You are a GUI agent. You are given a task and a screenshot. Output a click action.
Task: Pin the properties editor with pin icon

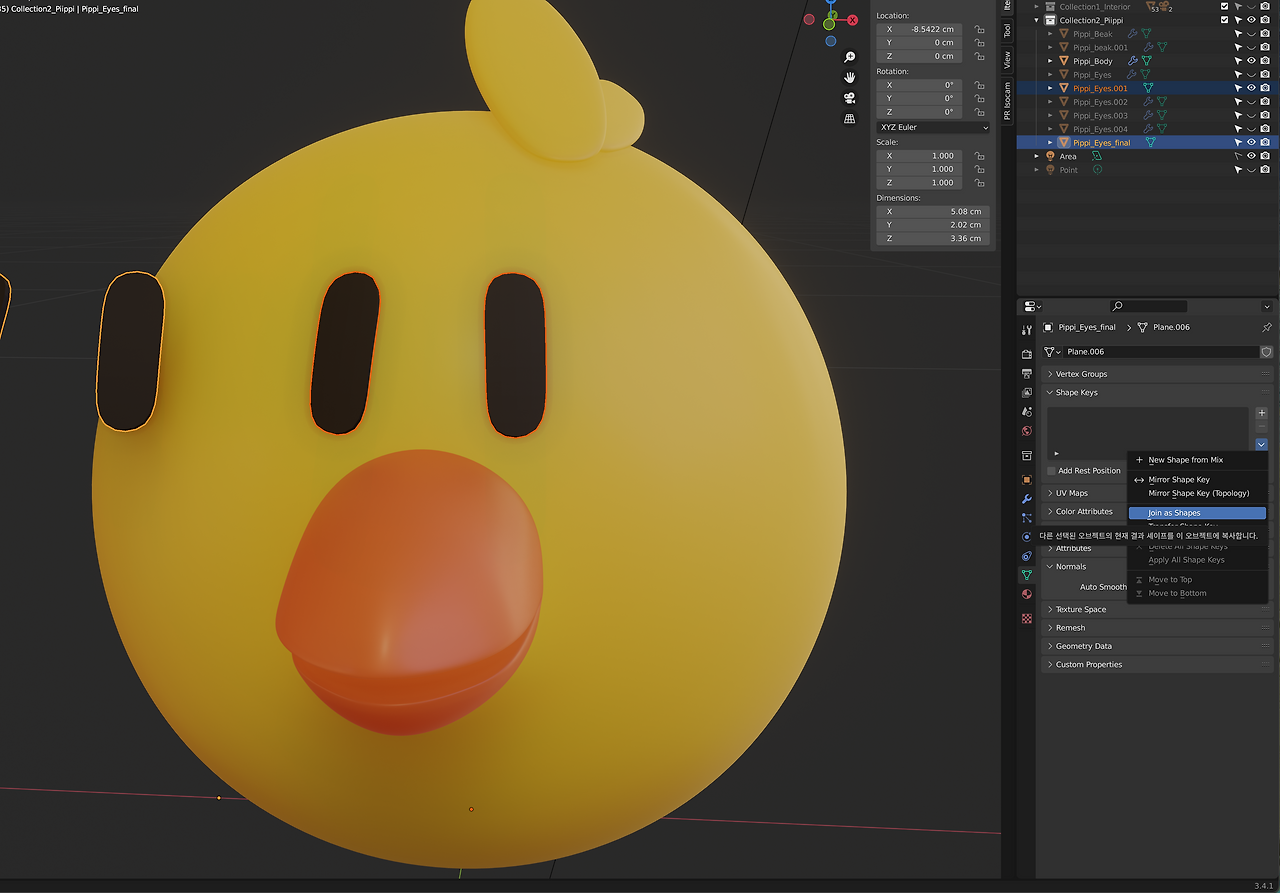tap(1266, 328)
